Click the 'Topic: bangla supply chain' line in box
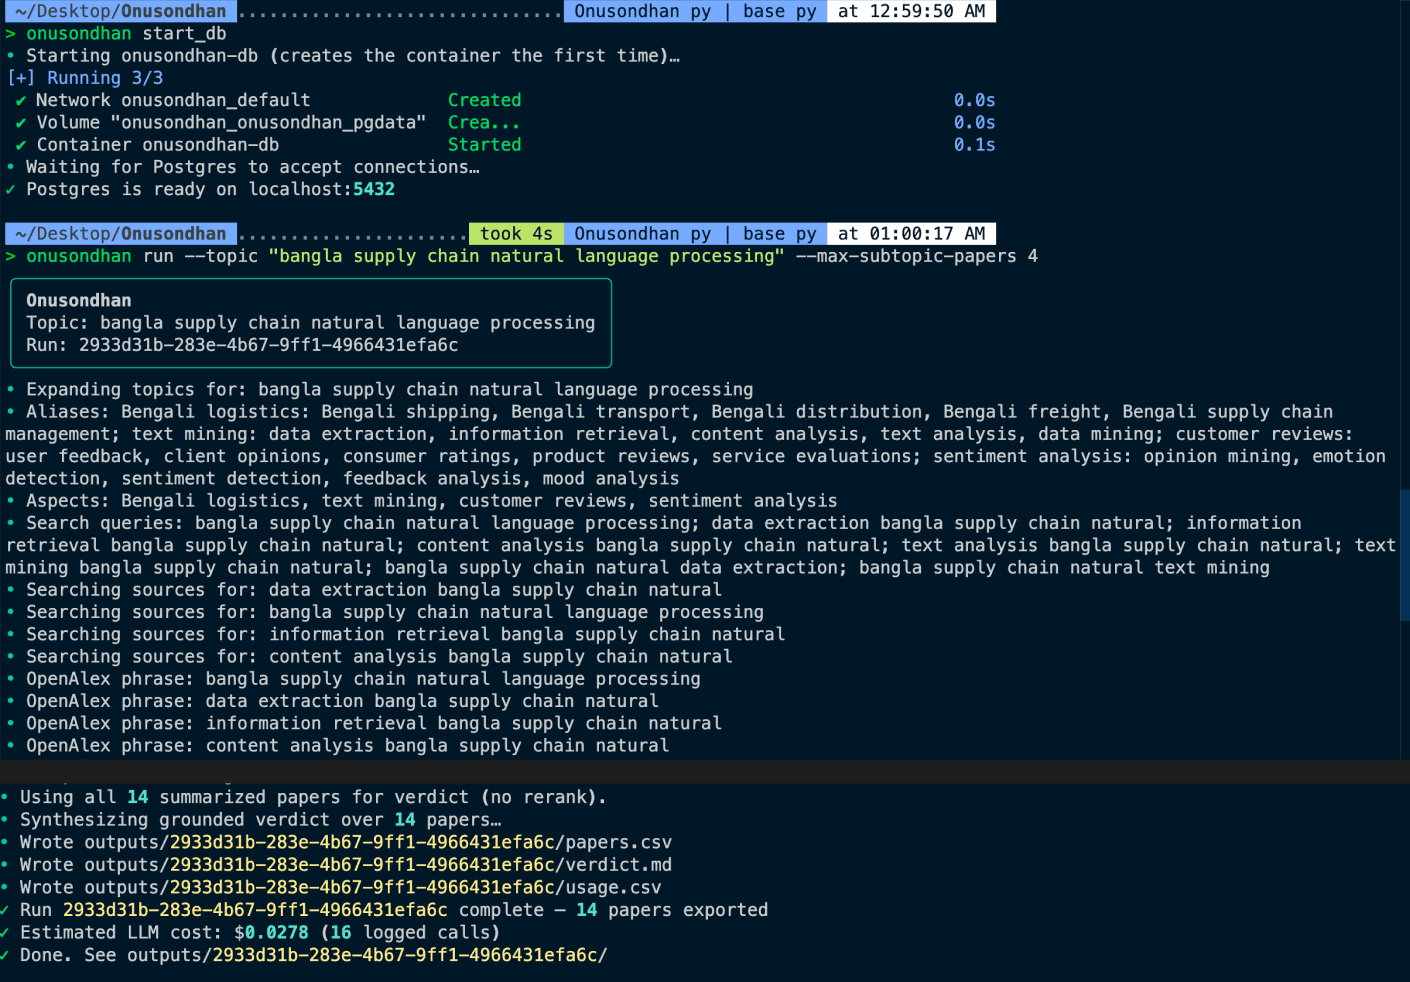The height and width of the screenshot is (982, 1410). (x=310, y=322)
